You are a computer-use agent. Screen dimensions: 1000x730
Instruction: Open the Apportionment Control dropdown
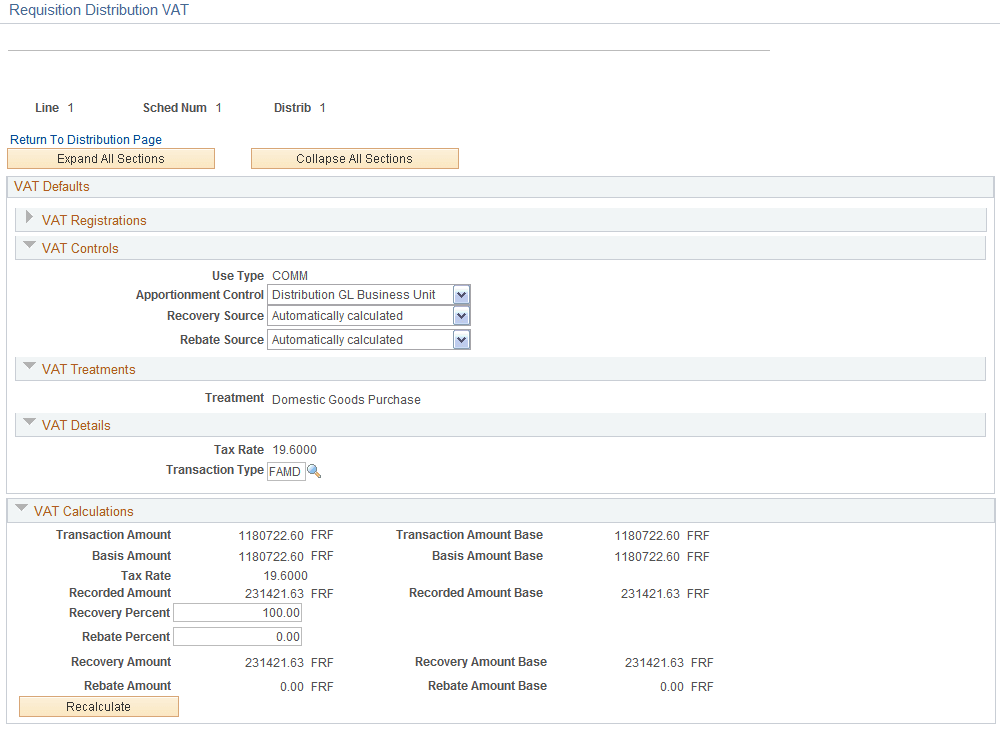pos(461,295)
